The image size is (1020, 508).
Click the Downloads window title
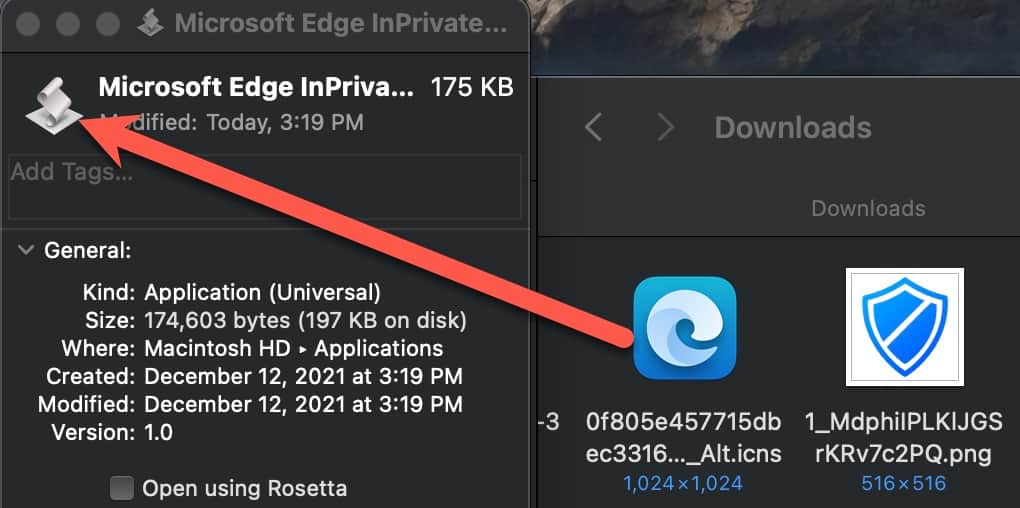coord(793,127)
